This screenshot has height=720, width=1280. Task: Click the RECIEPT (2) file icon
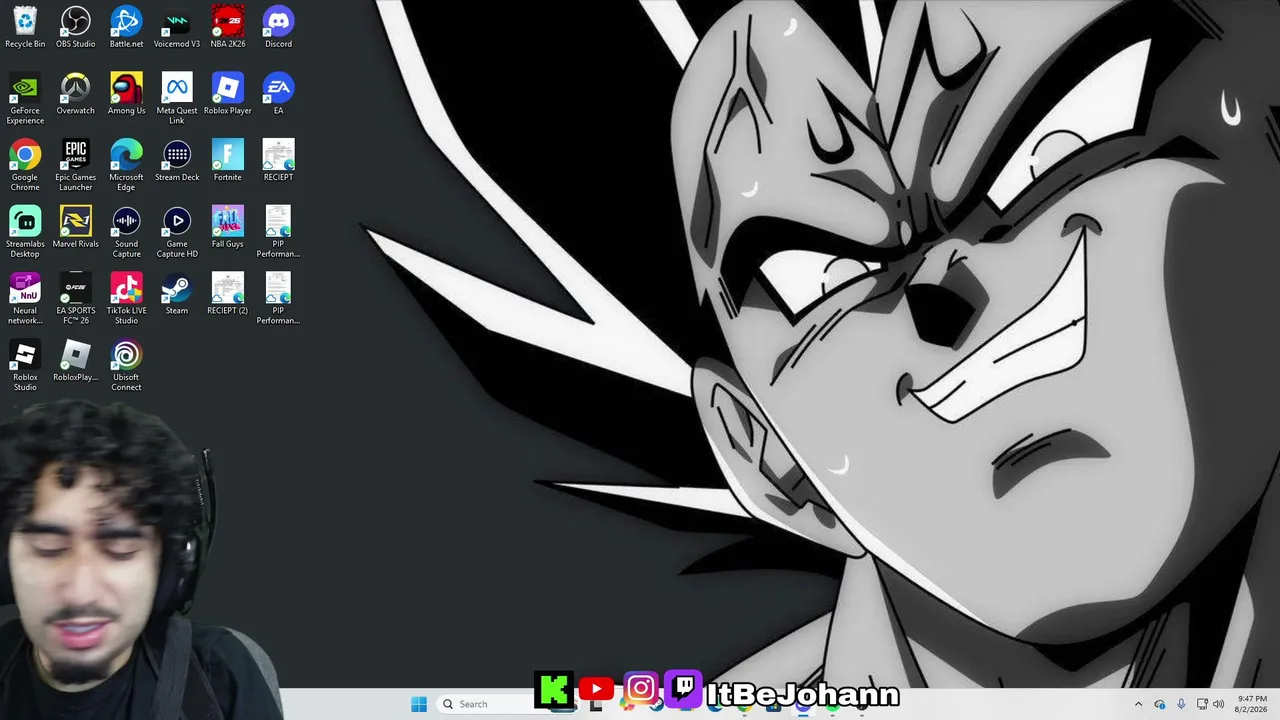tap(228, 294)
